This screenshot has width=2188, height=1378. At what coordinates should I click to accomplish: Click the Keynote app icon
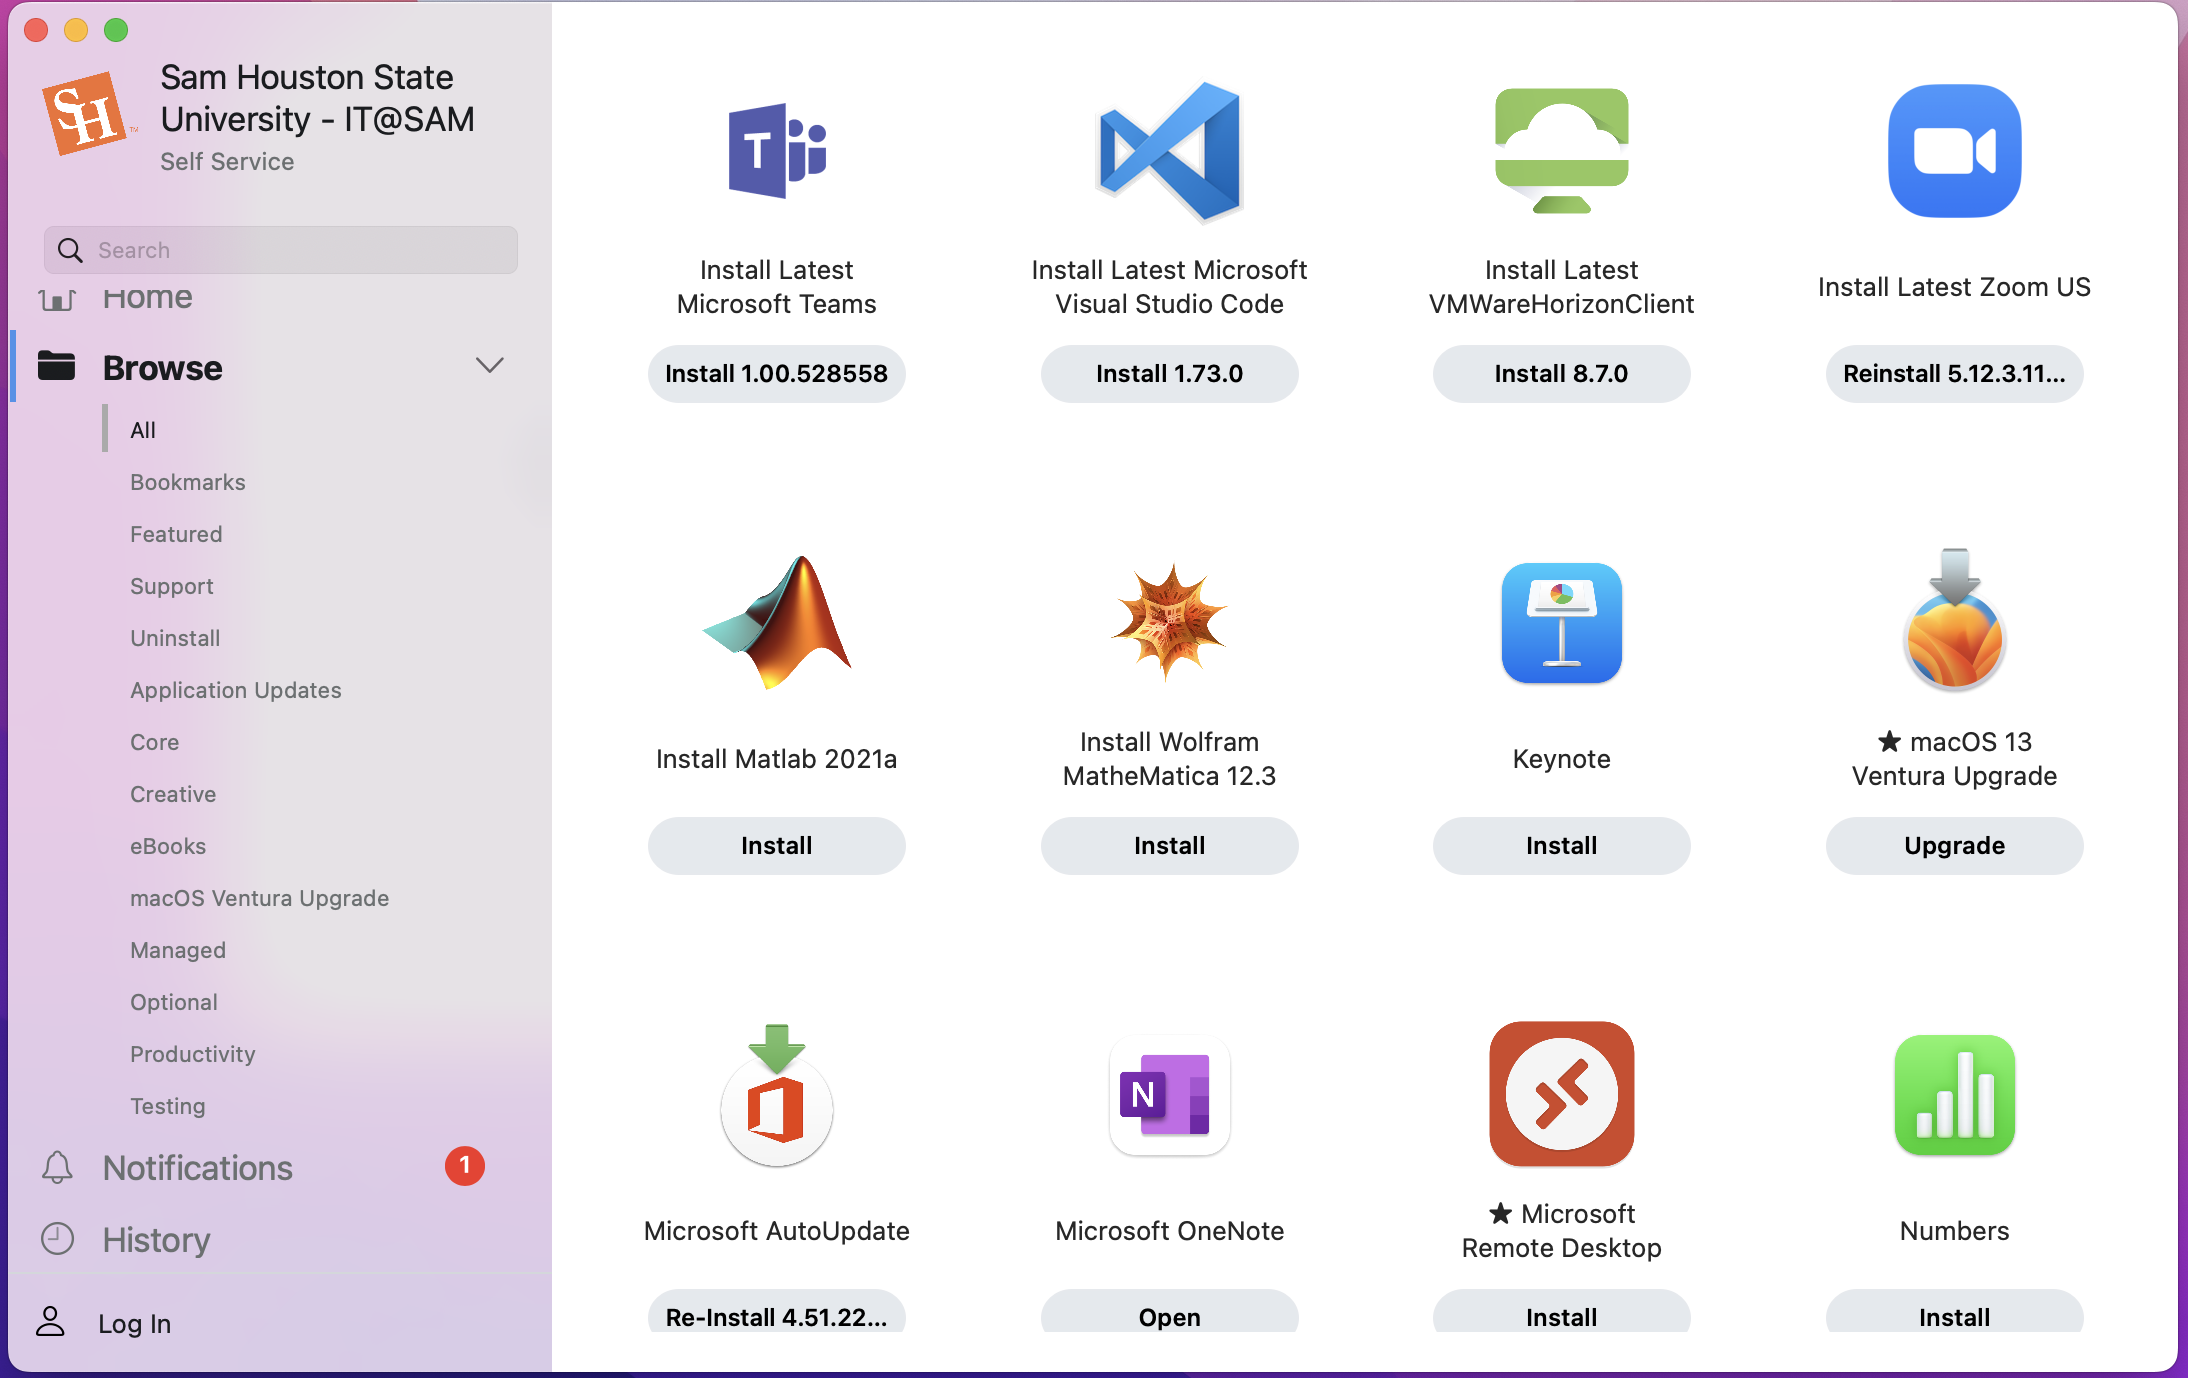click(x=1561, y=622)
